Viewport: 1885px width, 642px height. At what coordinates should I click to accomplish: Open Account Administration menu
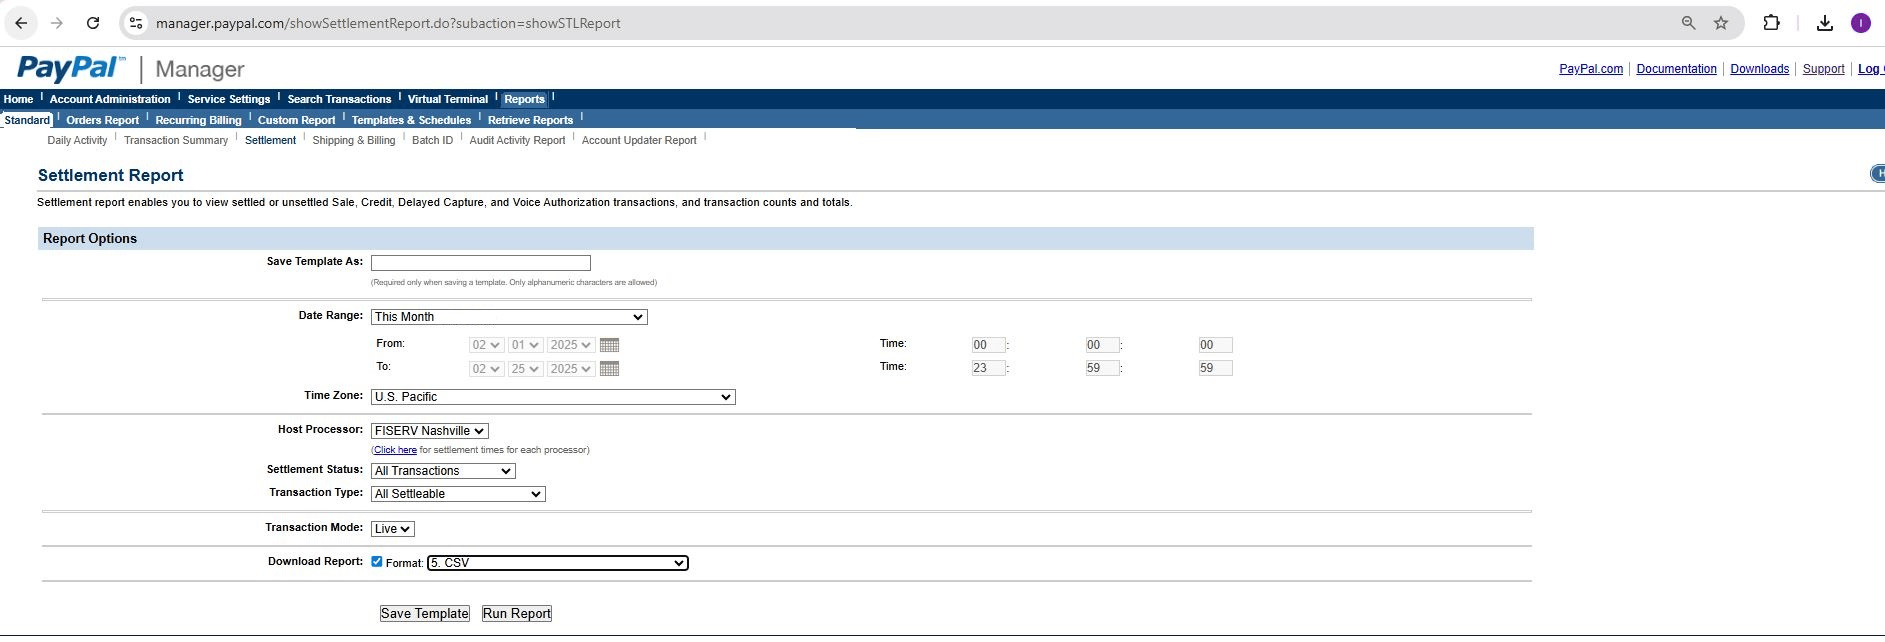tap(110, 99)
